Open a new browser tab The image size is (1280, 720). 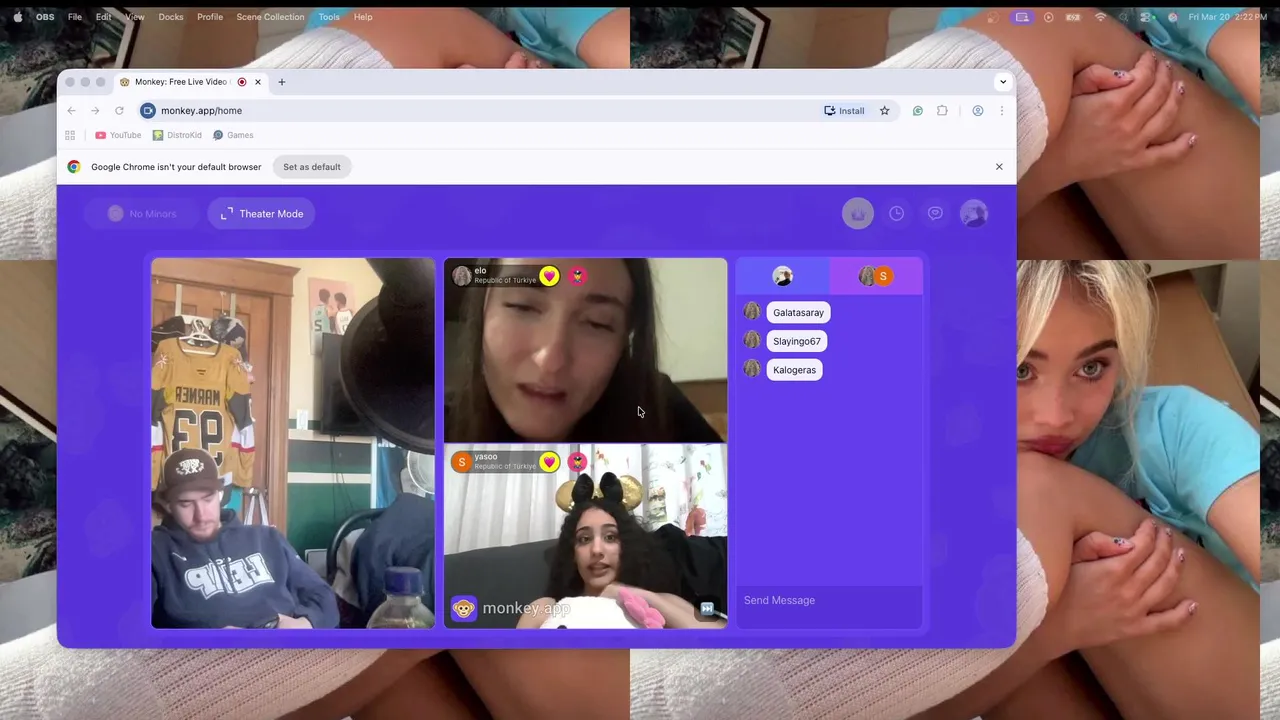pyautogui.click(x=282, y=82)
